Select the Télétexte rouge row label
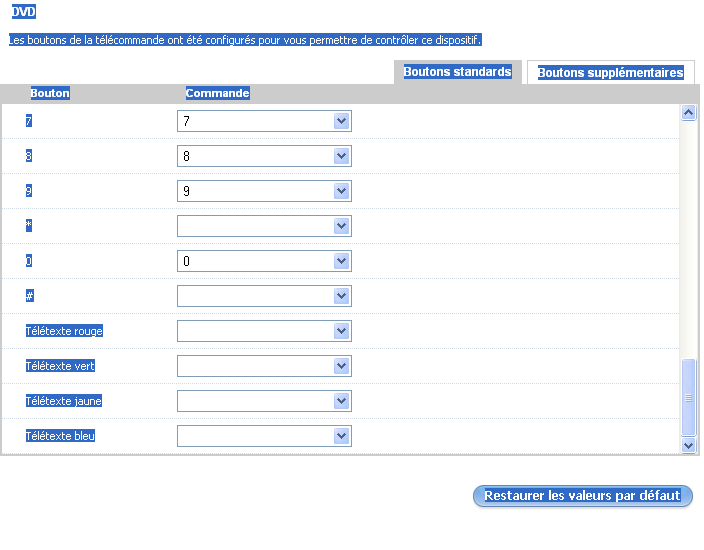 [64, 331]
